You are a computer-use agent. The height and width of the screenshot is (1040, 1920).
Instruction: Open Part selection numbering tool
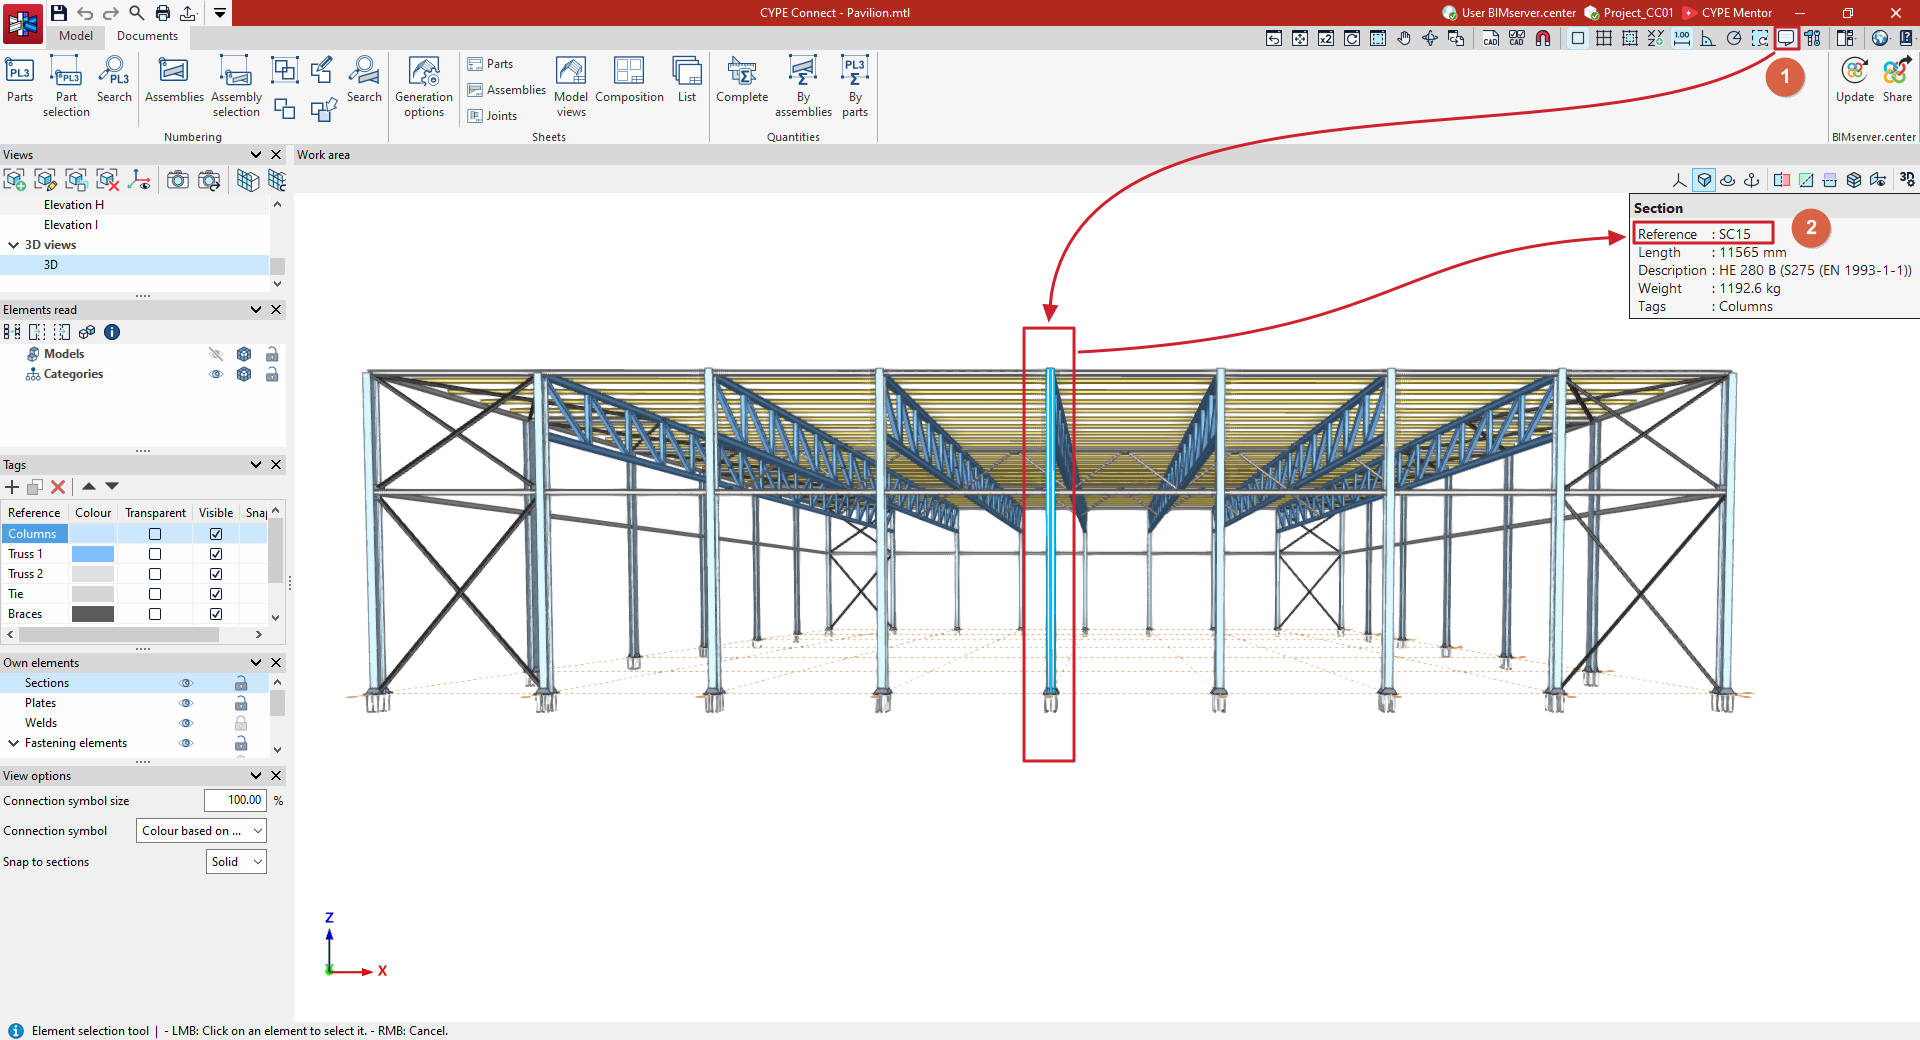coord(66,87)
